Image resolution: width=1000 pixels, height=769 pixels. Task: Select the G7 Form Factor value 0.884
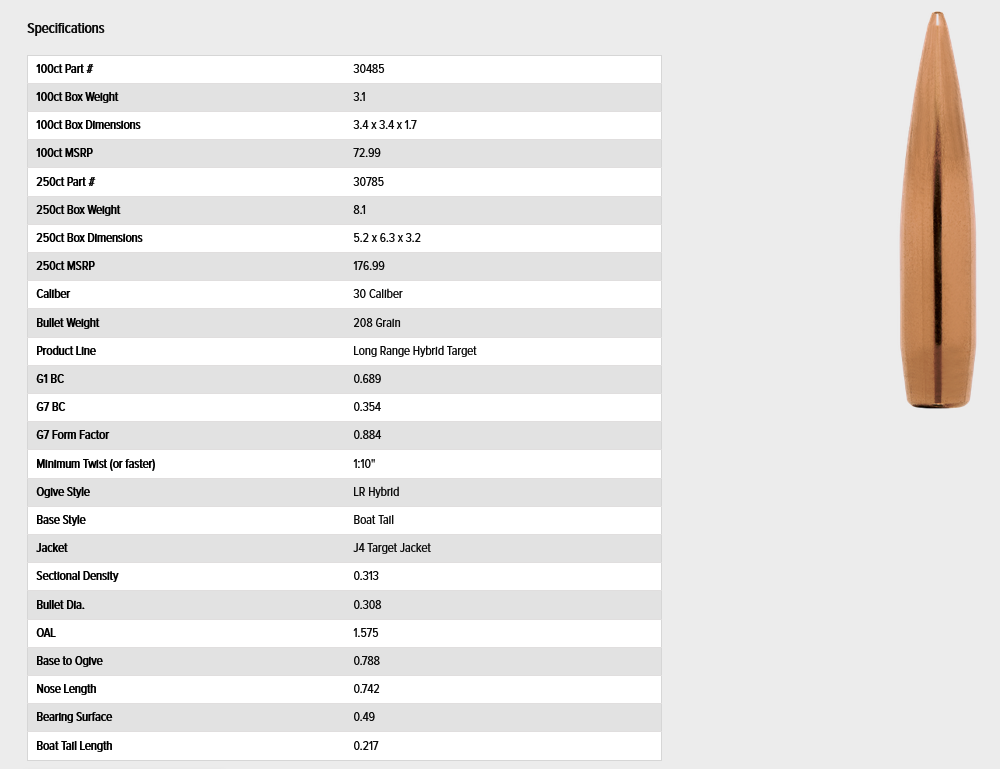(x=367, y=435)
